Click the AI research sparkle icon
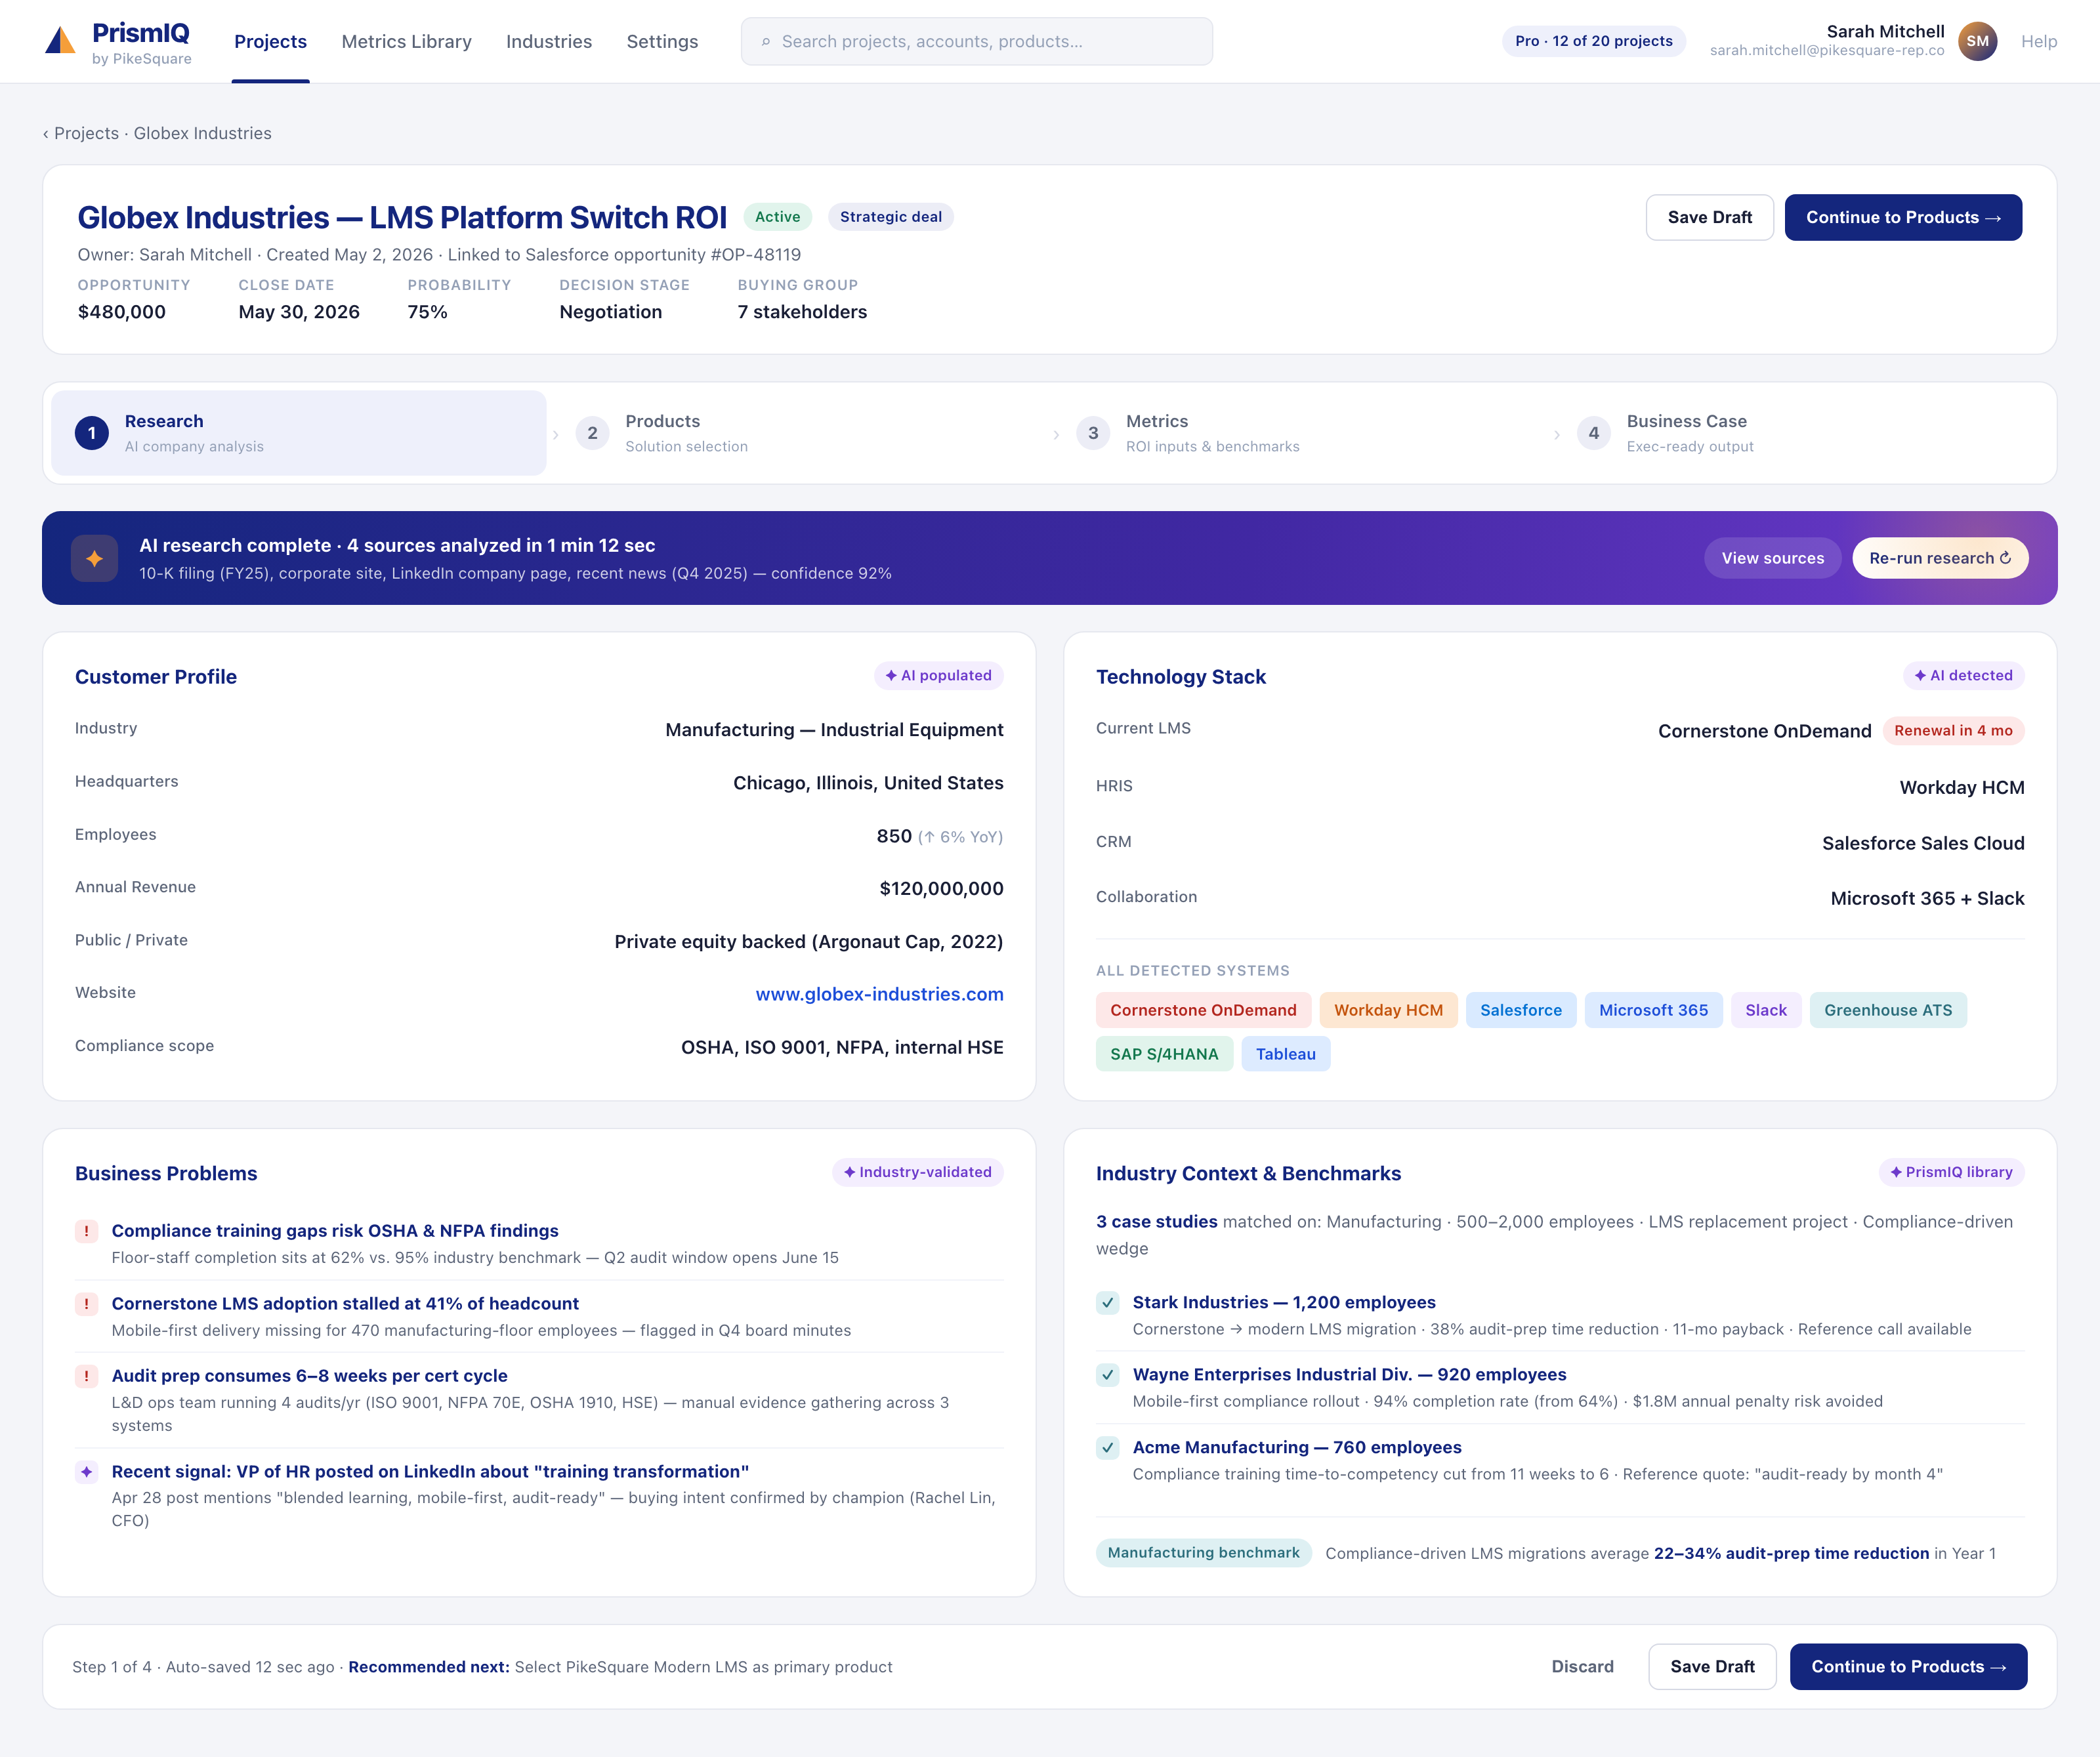The width and height of the screenshot is (2100, 1757). coord(94,558)
